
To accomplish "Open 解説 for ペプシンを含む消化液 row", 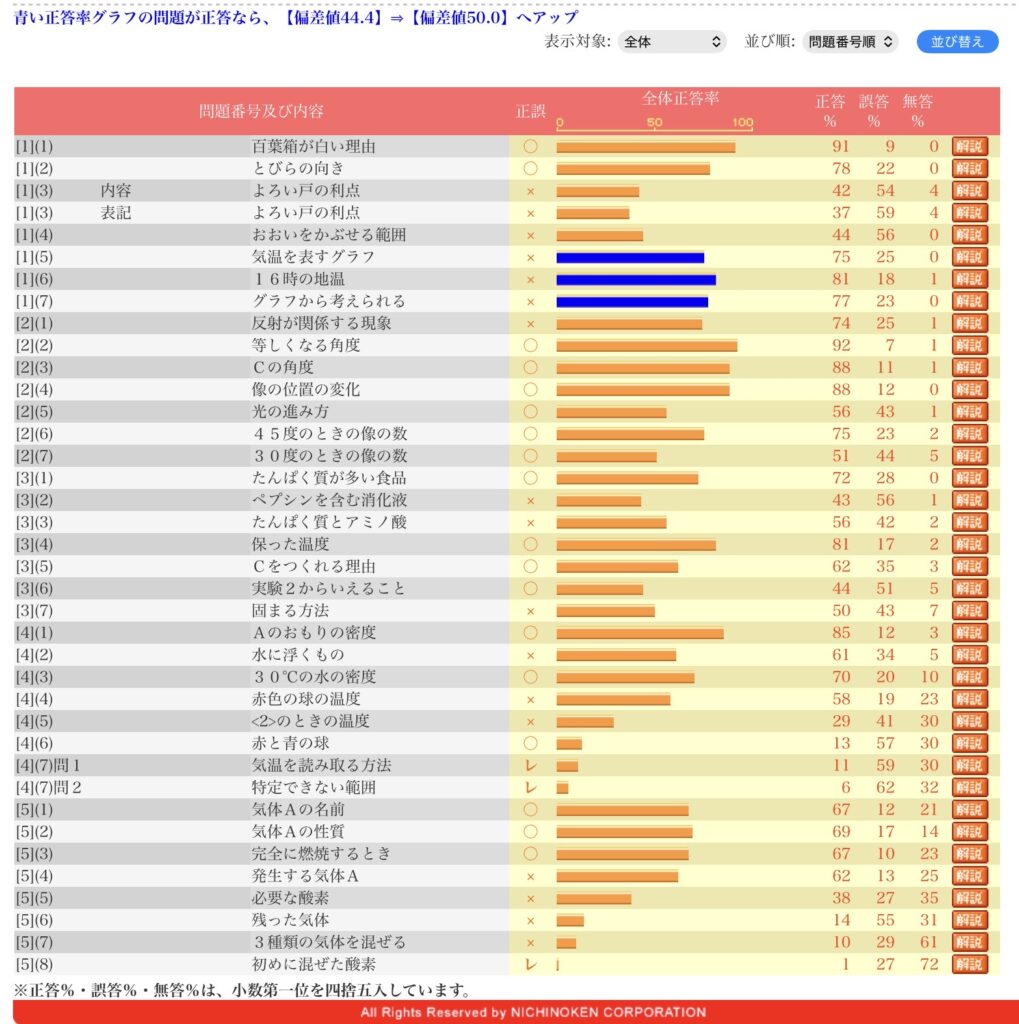I will [969, 500].
